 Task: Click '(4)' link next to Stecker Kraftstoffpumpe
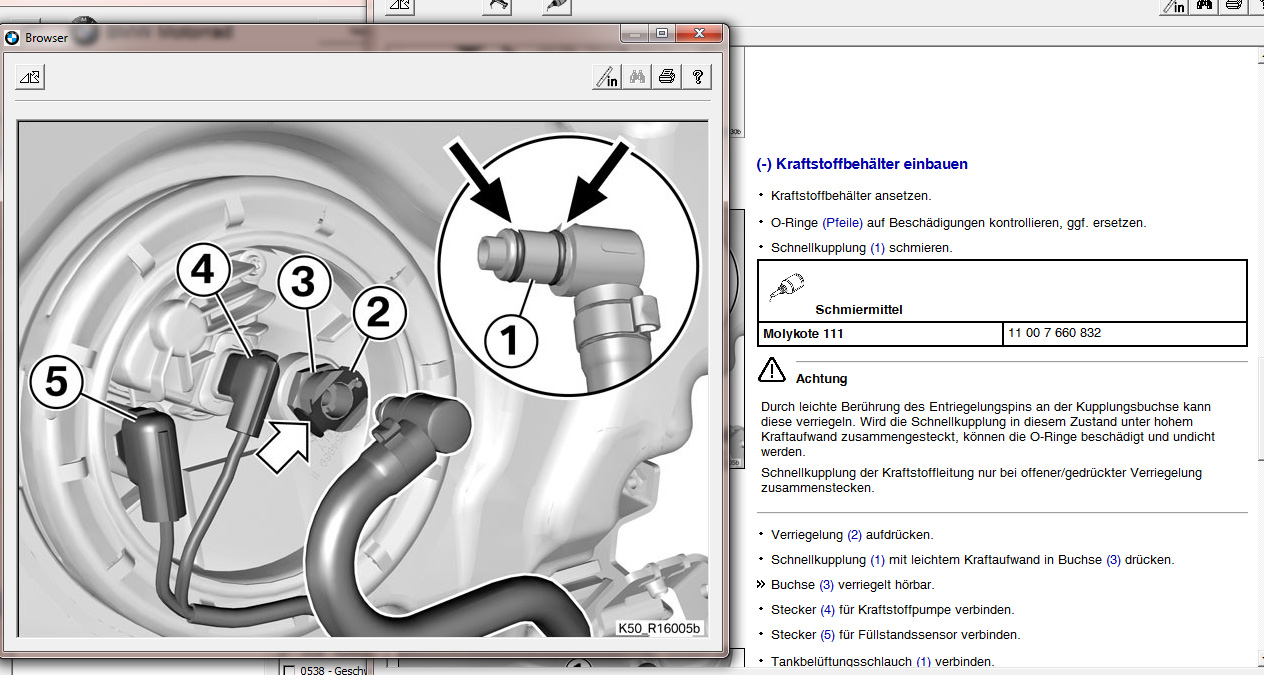827,610
